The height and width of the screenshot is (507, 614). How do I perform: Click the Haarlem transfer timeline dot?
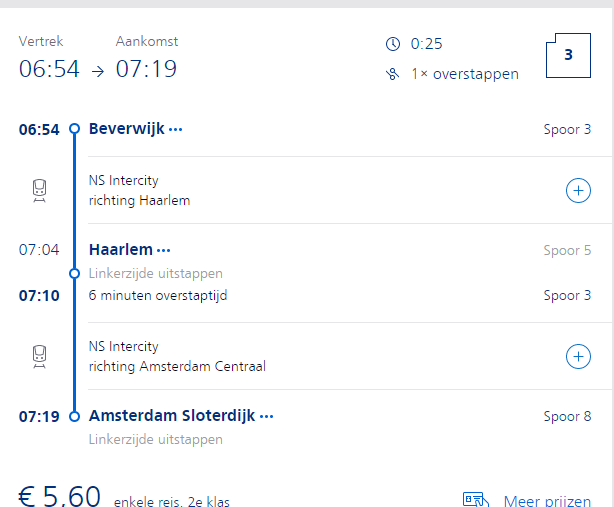(74, 272)
